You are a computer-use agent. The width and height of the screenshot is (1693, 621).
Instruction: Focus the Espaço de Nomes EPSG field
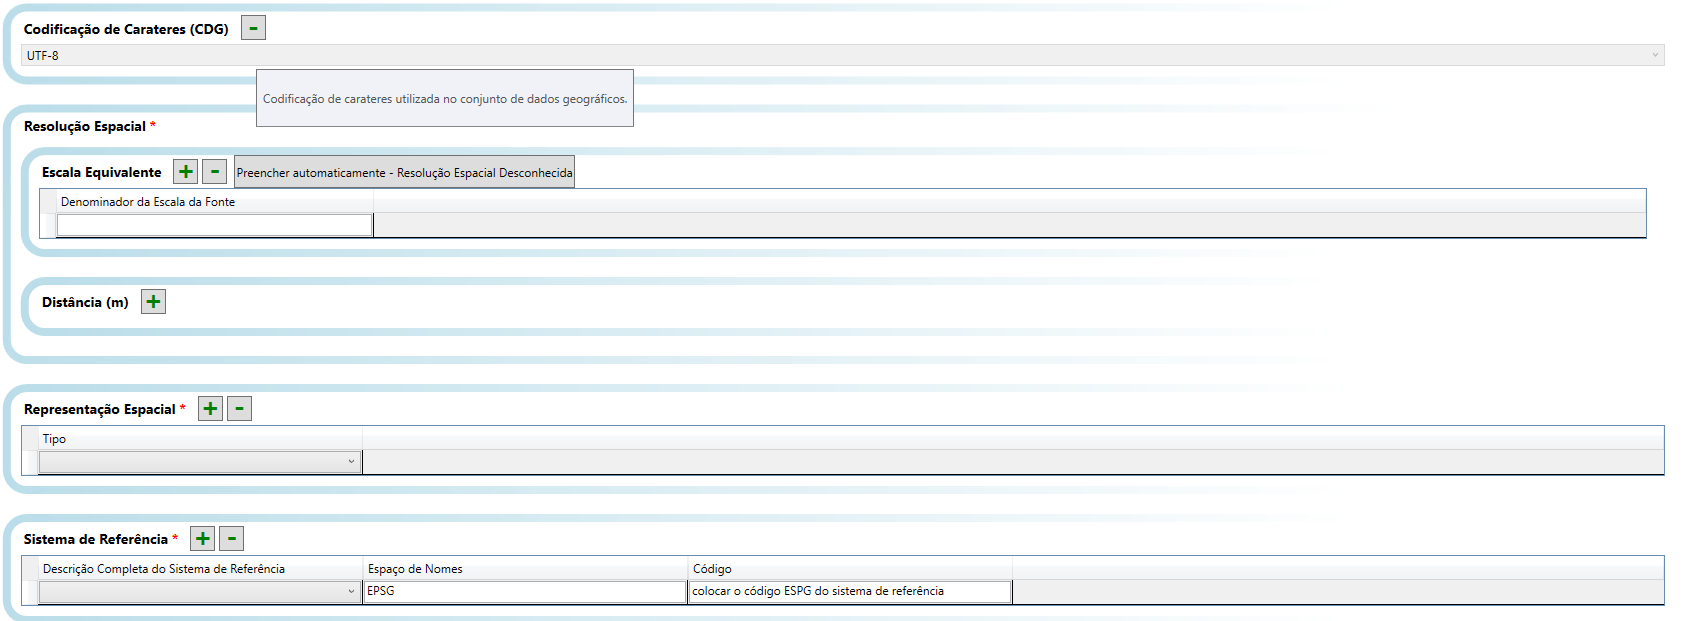click(x=524, y=592)
